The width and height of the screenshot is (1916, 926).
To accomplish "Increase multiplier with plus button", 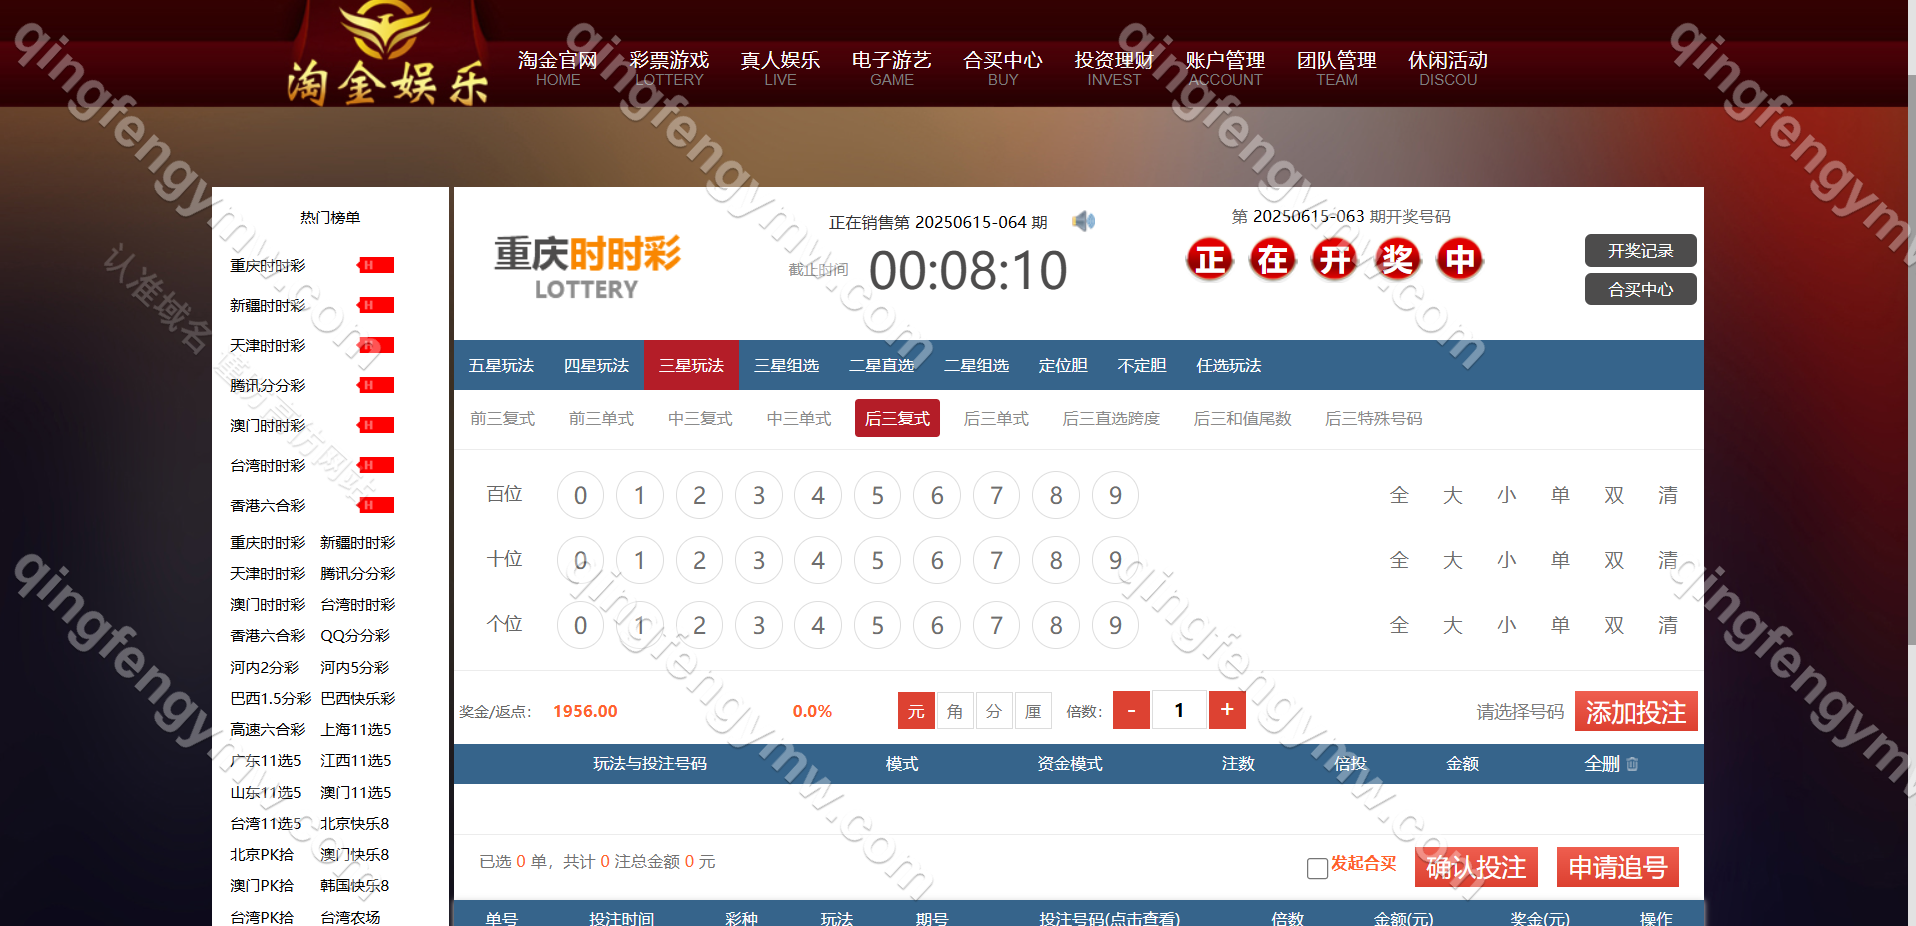I will [1227, 710].
